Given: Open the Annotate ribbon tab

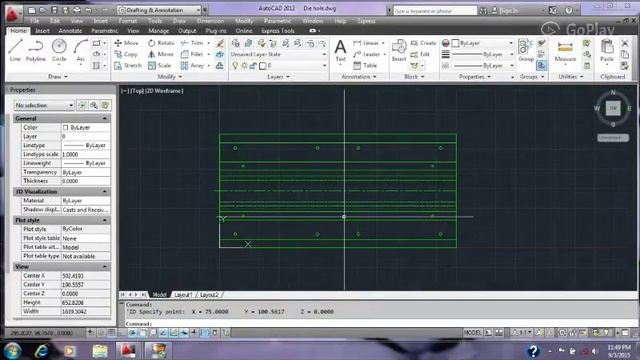Looking at the screenshot, I should pyautogui.click(x=70, y=31).
